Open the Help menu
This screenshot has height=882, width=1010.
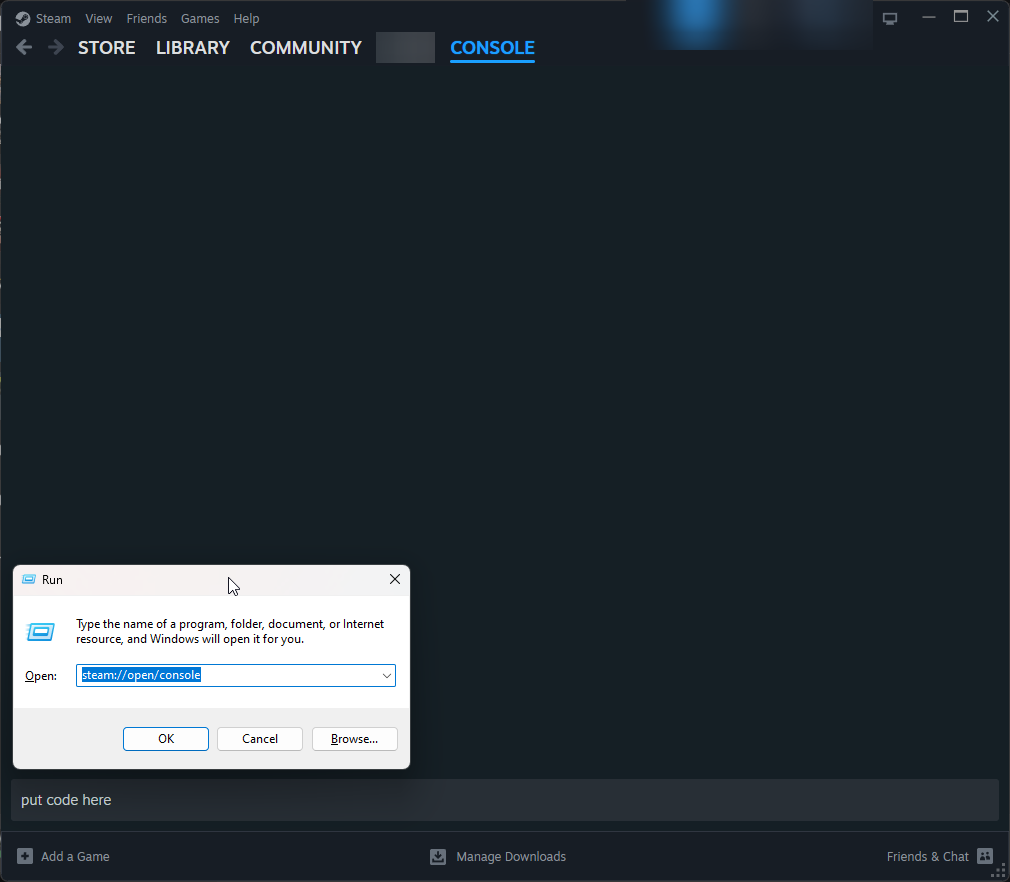coord(246,18)
